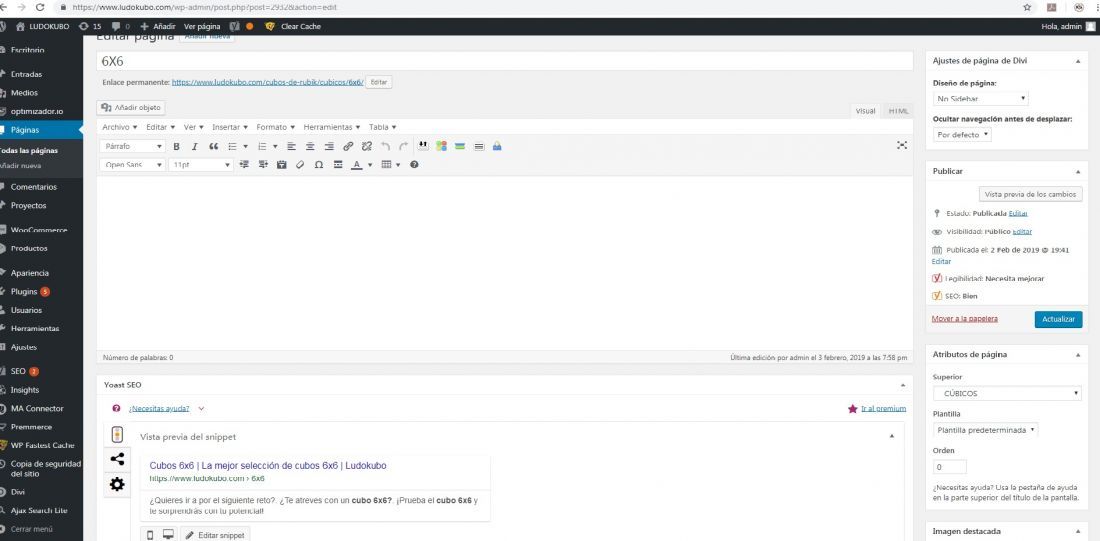Click the ¿Necesitas ayuda? Yoast link
The height and width of the screenshot is (541, 1100).
(159, 408)
